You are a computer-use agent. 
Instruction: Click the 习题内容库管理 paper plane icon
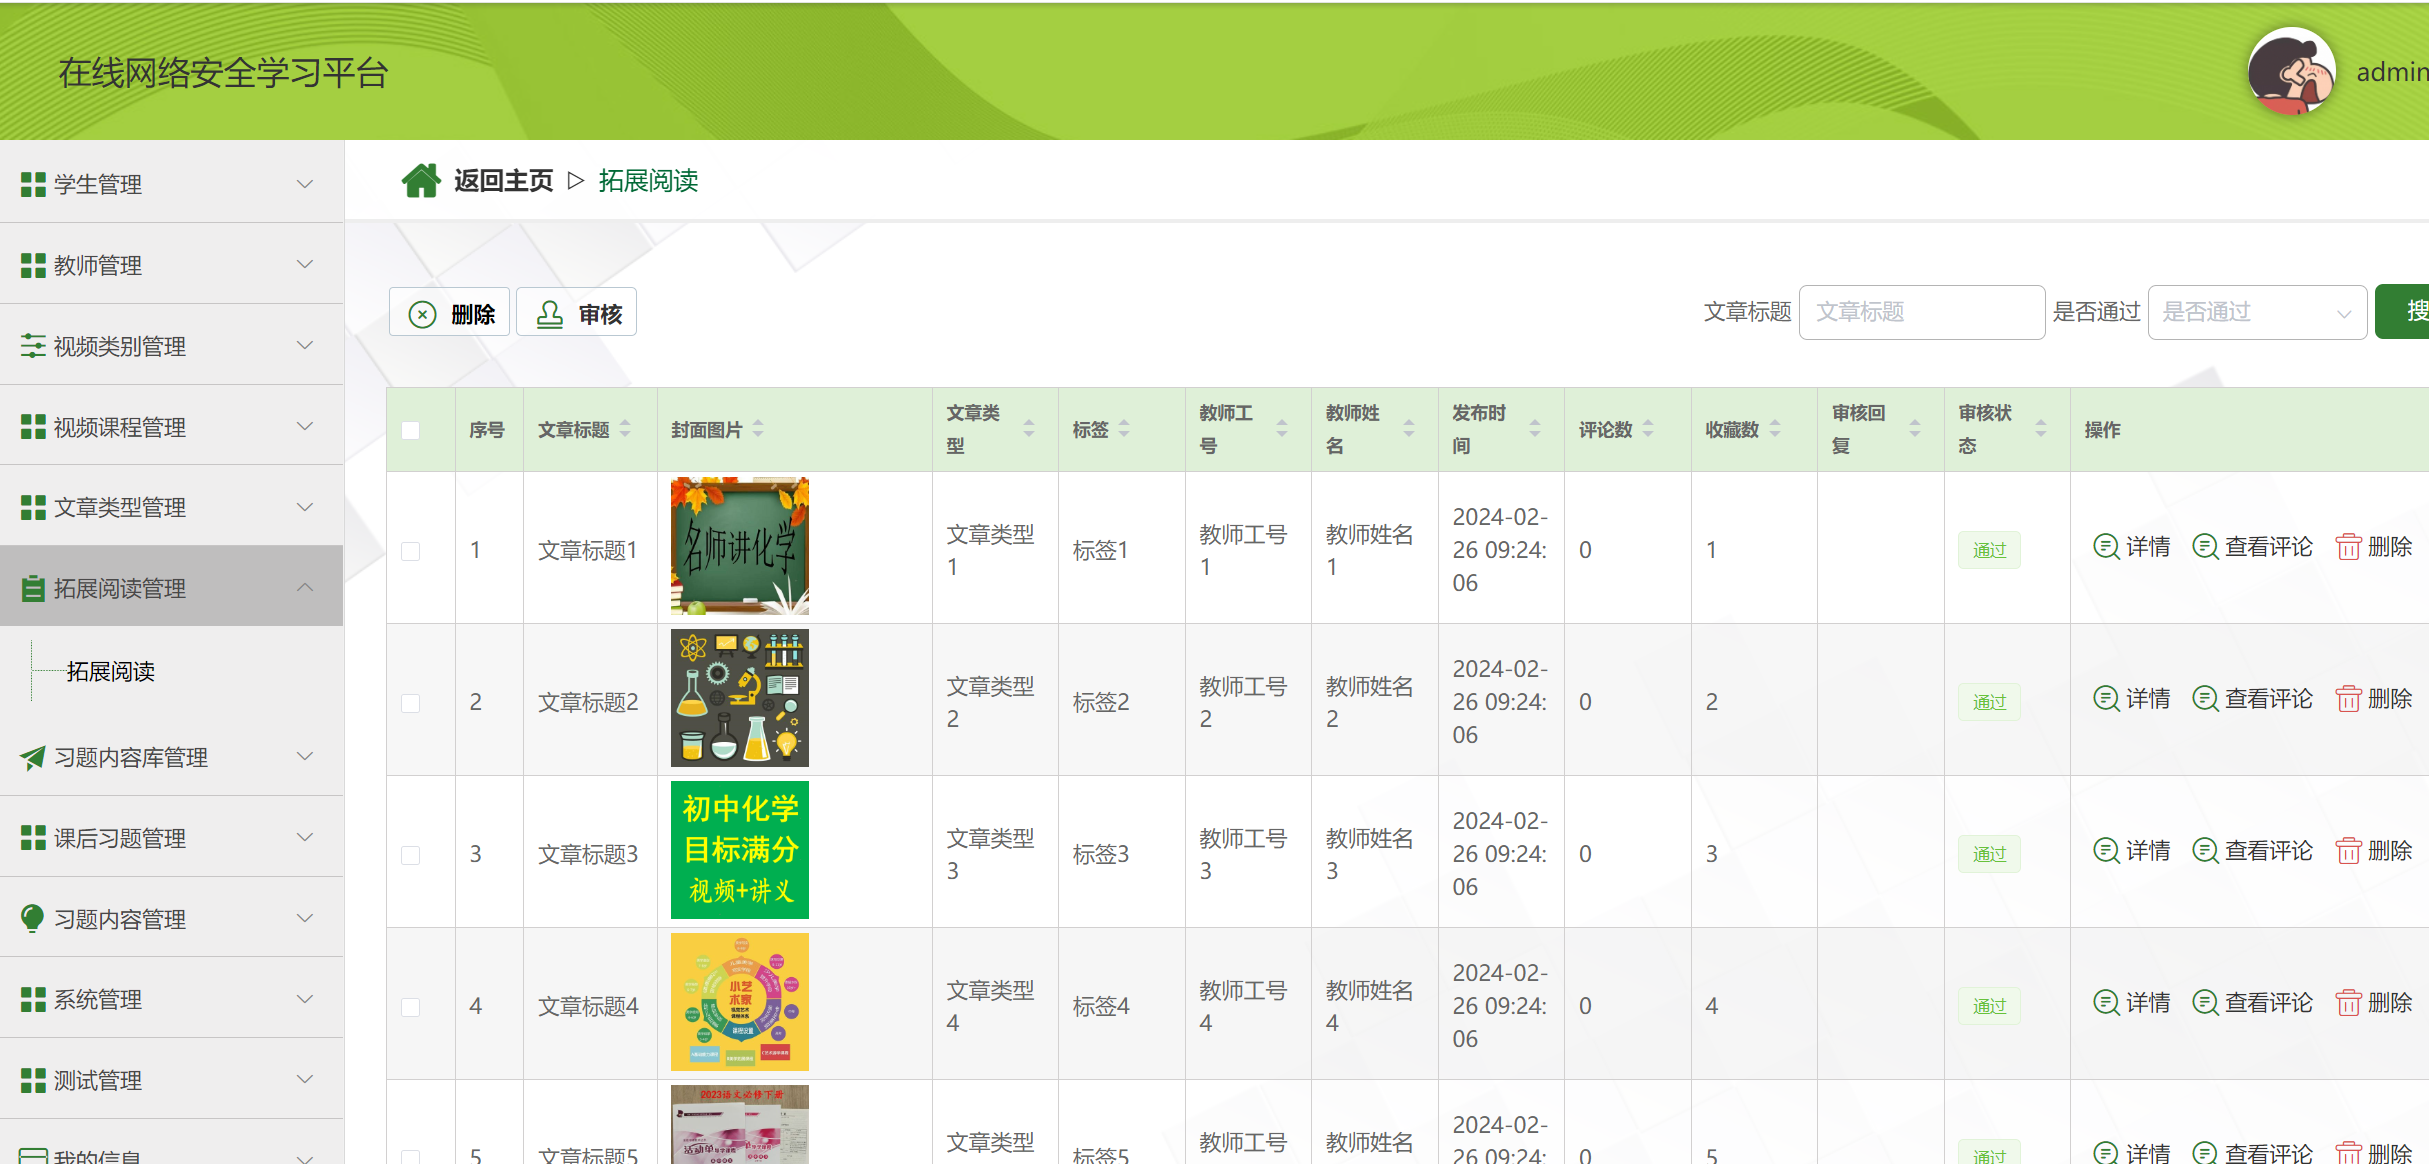(x=33, y=758)
